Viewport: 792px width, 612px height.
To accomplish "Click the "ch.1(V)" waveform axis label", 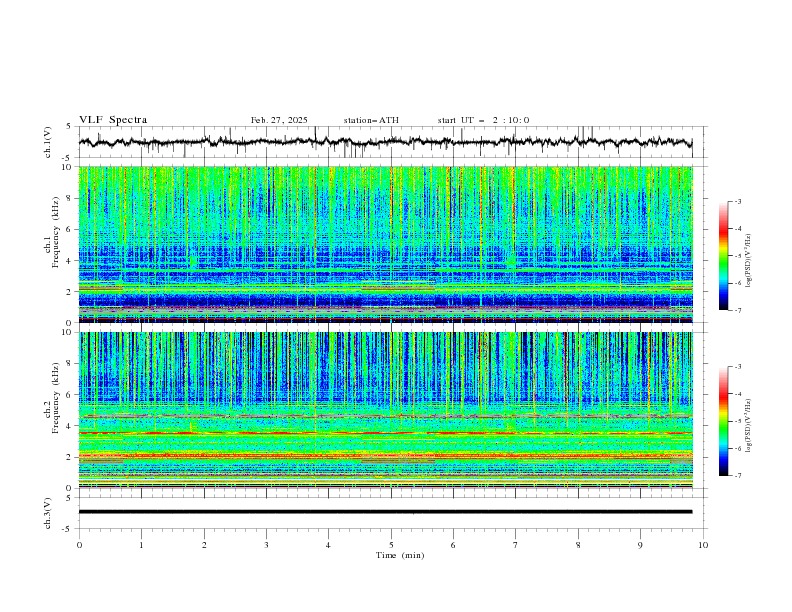I will click(x=48, y=142).
